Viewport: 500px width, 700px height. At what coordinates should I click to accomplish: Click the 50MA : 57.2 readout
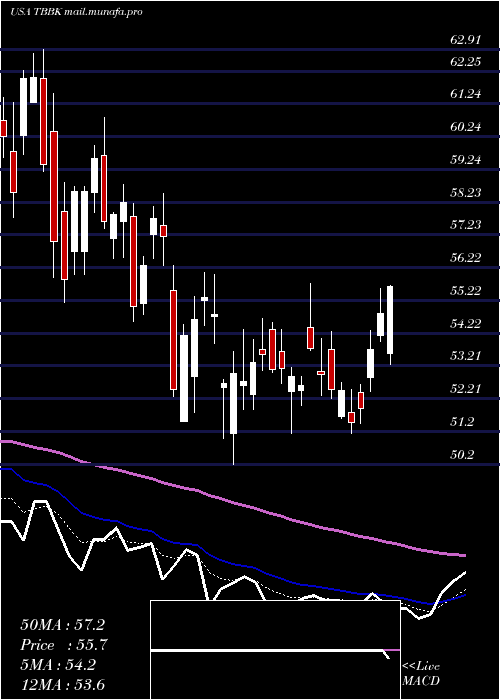tap(62, 625)
